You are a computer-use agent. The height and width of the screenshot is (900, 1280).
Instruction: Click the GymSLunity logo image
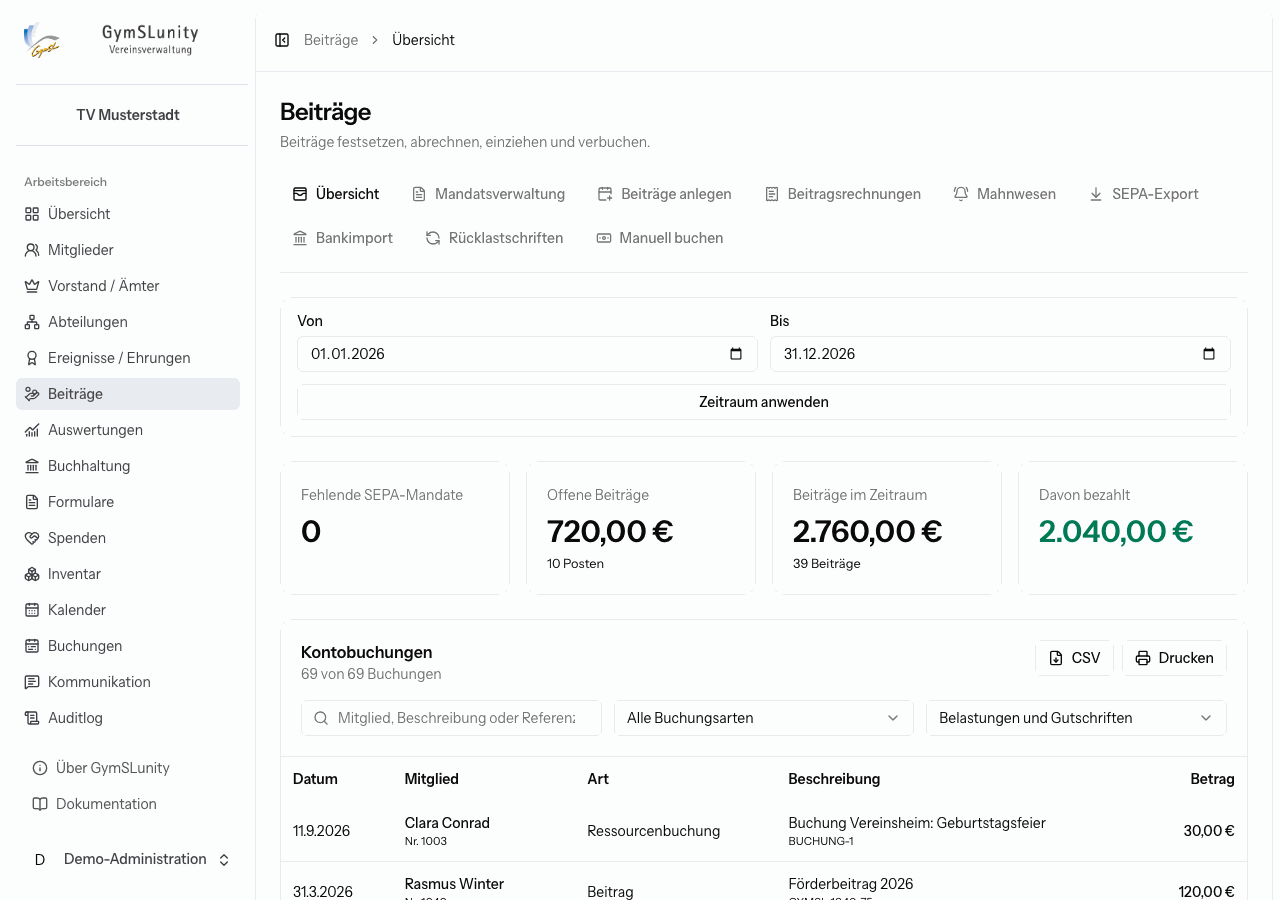click(42, 40)
